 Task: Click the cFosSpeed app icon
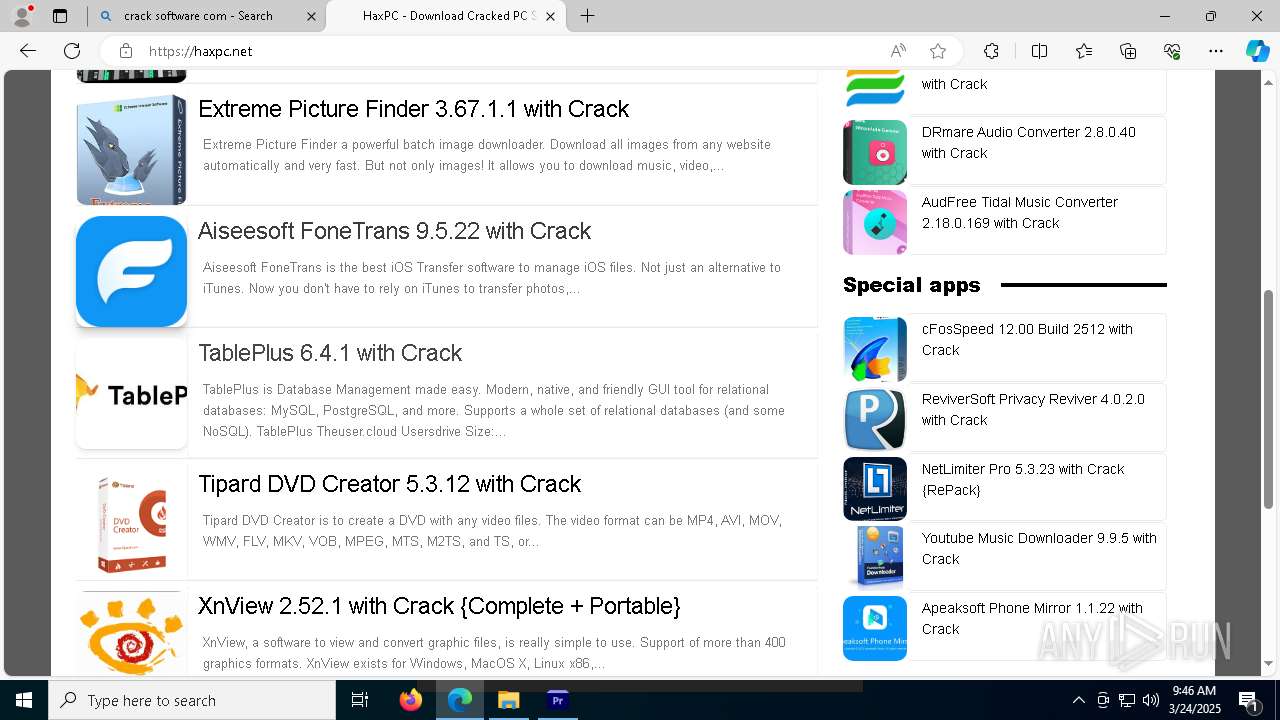click(x=875, y=349)
